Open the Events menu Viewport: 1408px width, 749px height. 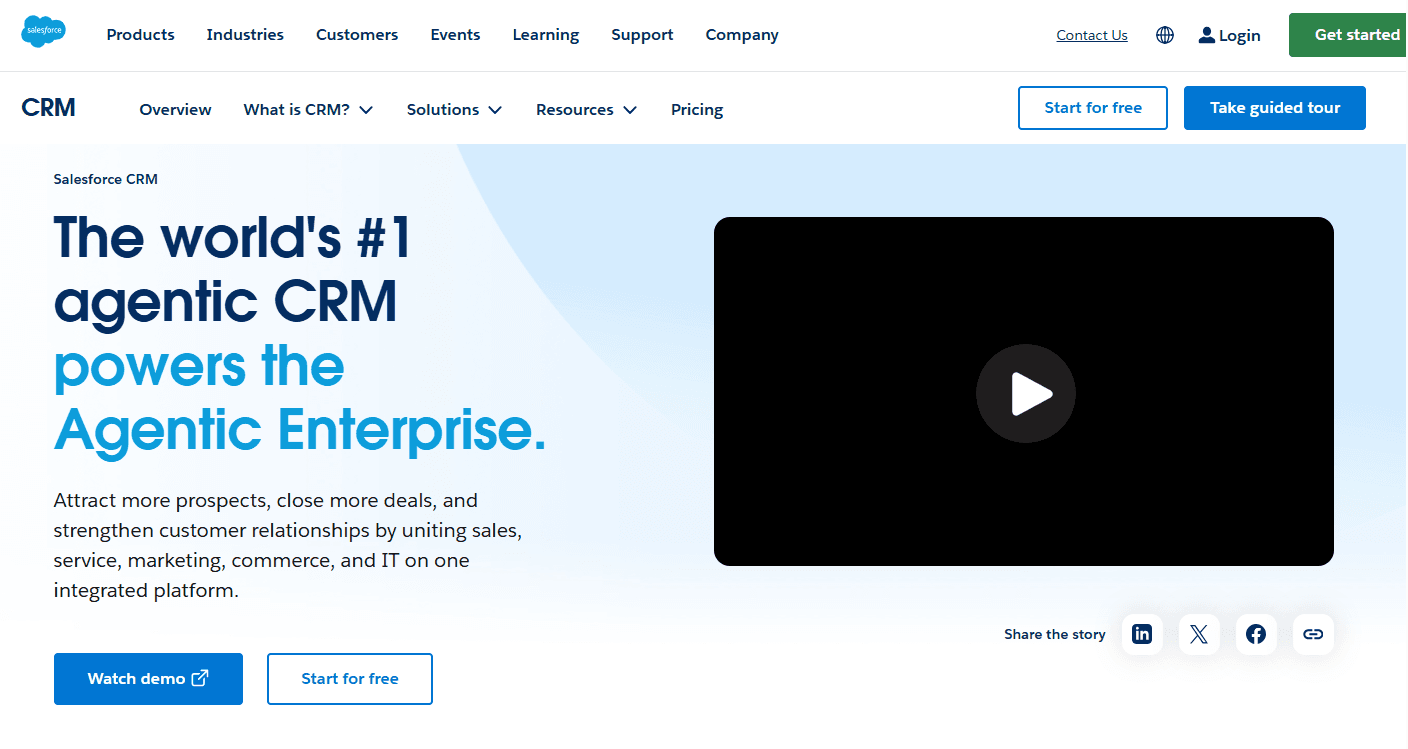(x=455, y=35)
